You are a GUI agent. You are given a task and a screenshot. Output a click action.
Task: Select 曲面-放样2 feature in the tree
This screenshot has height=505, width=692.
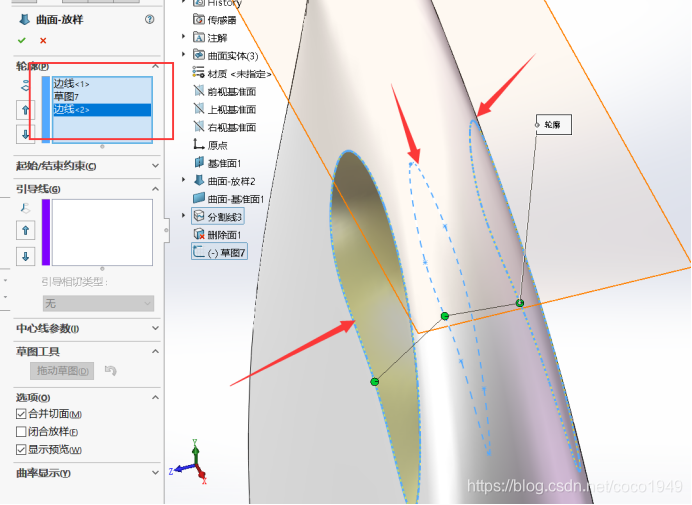[x=231, y=181]
